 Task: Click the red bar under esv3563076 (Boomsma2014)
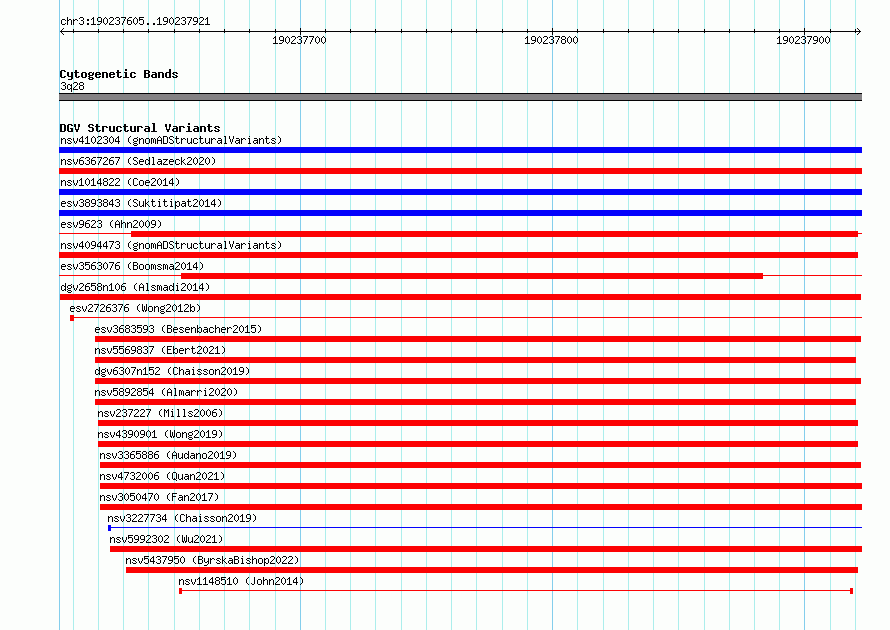click(472, 276)
